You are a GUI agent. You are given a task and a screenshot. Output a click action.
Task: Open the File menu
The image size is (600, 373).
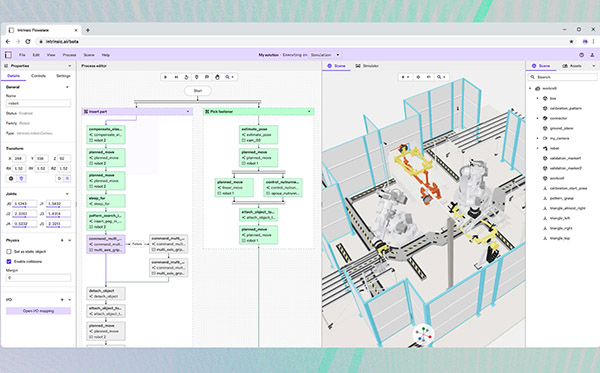coord(22,55)
